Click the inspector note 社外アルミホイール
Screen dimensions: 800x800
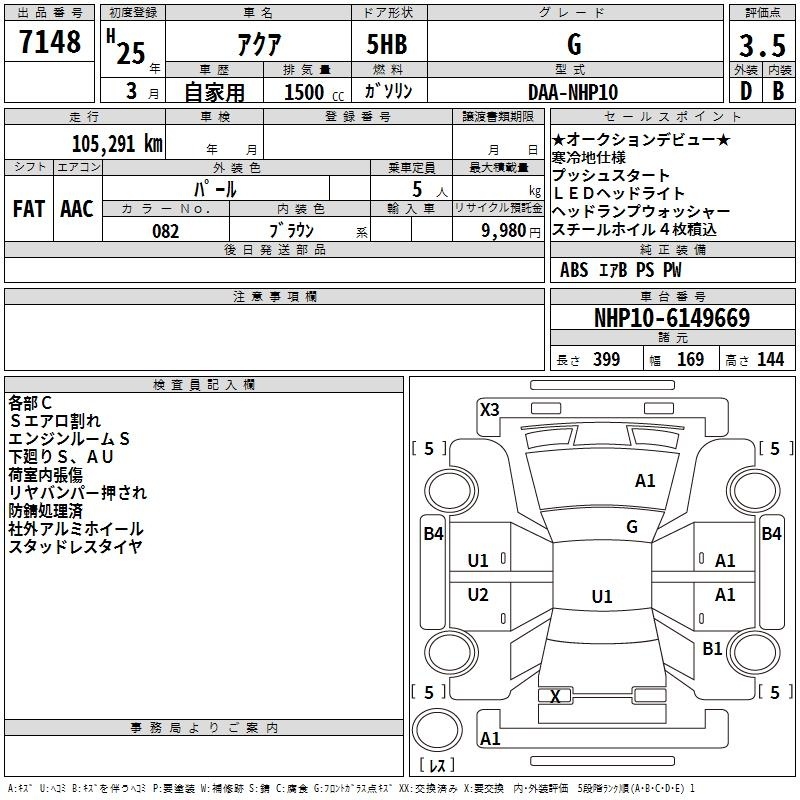(x=76, y=528)
